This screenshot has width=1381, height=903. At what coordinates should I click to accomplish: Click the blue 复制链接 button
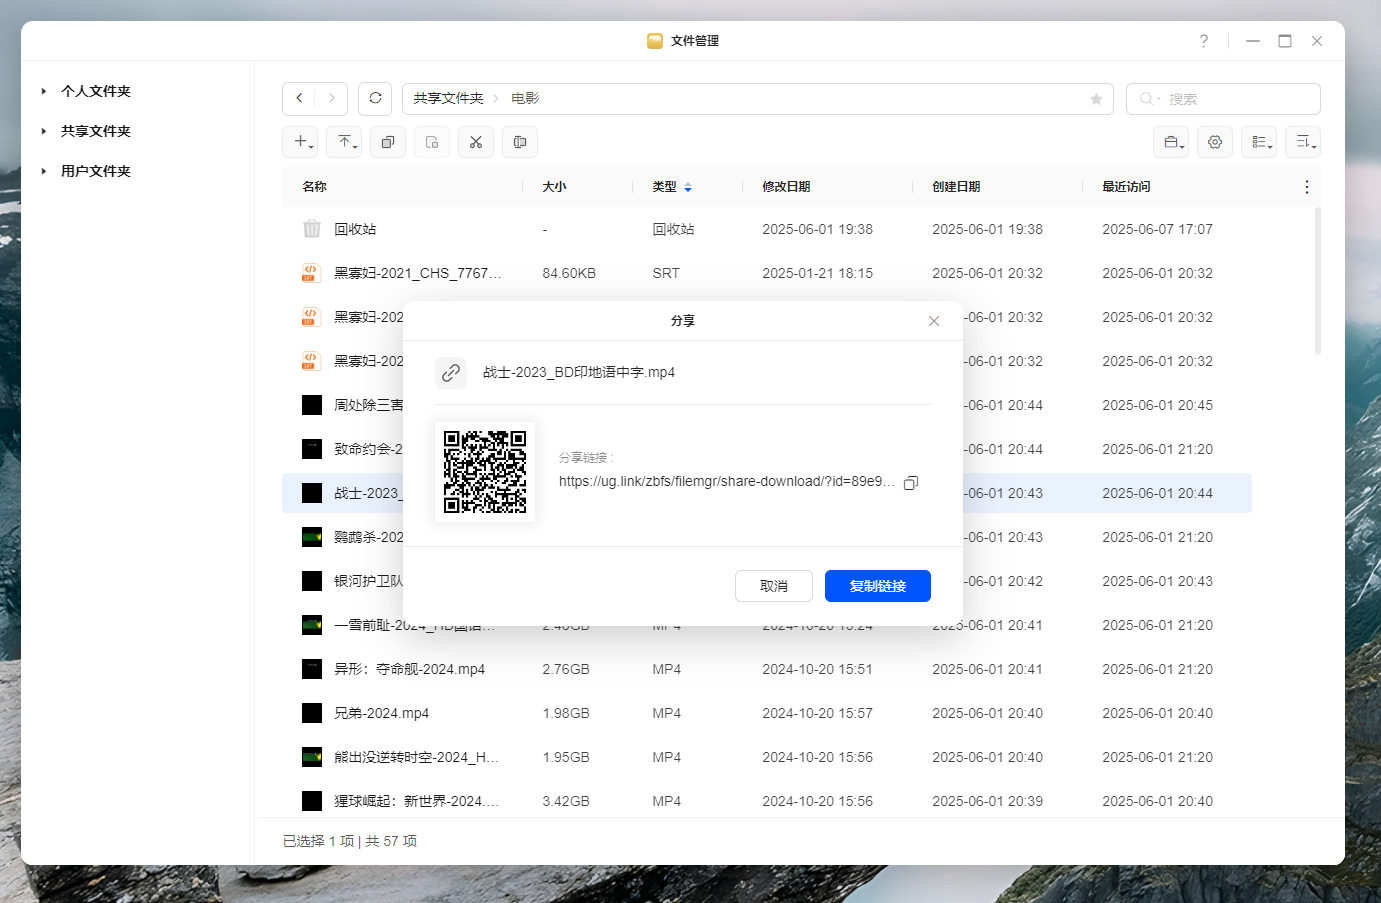(x=878, y=586)
